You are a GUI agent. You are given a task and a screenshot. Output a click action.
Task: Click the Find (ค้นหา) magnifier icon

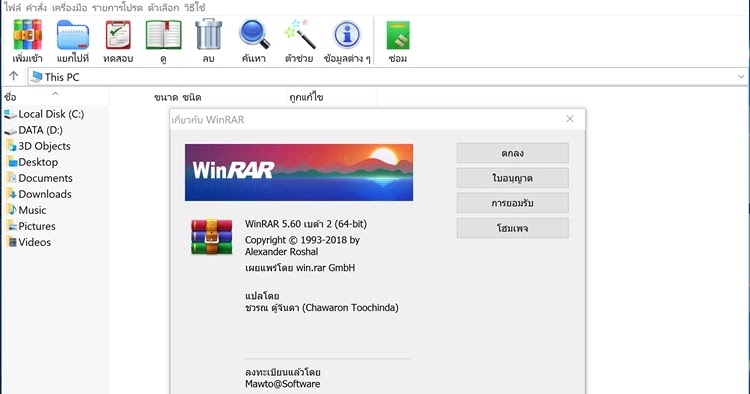pyautogui.click(x=254, y=34)
